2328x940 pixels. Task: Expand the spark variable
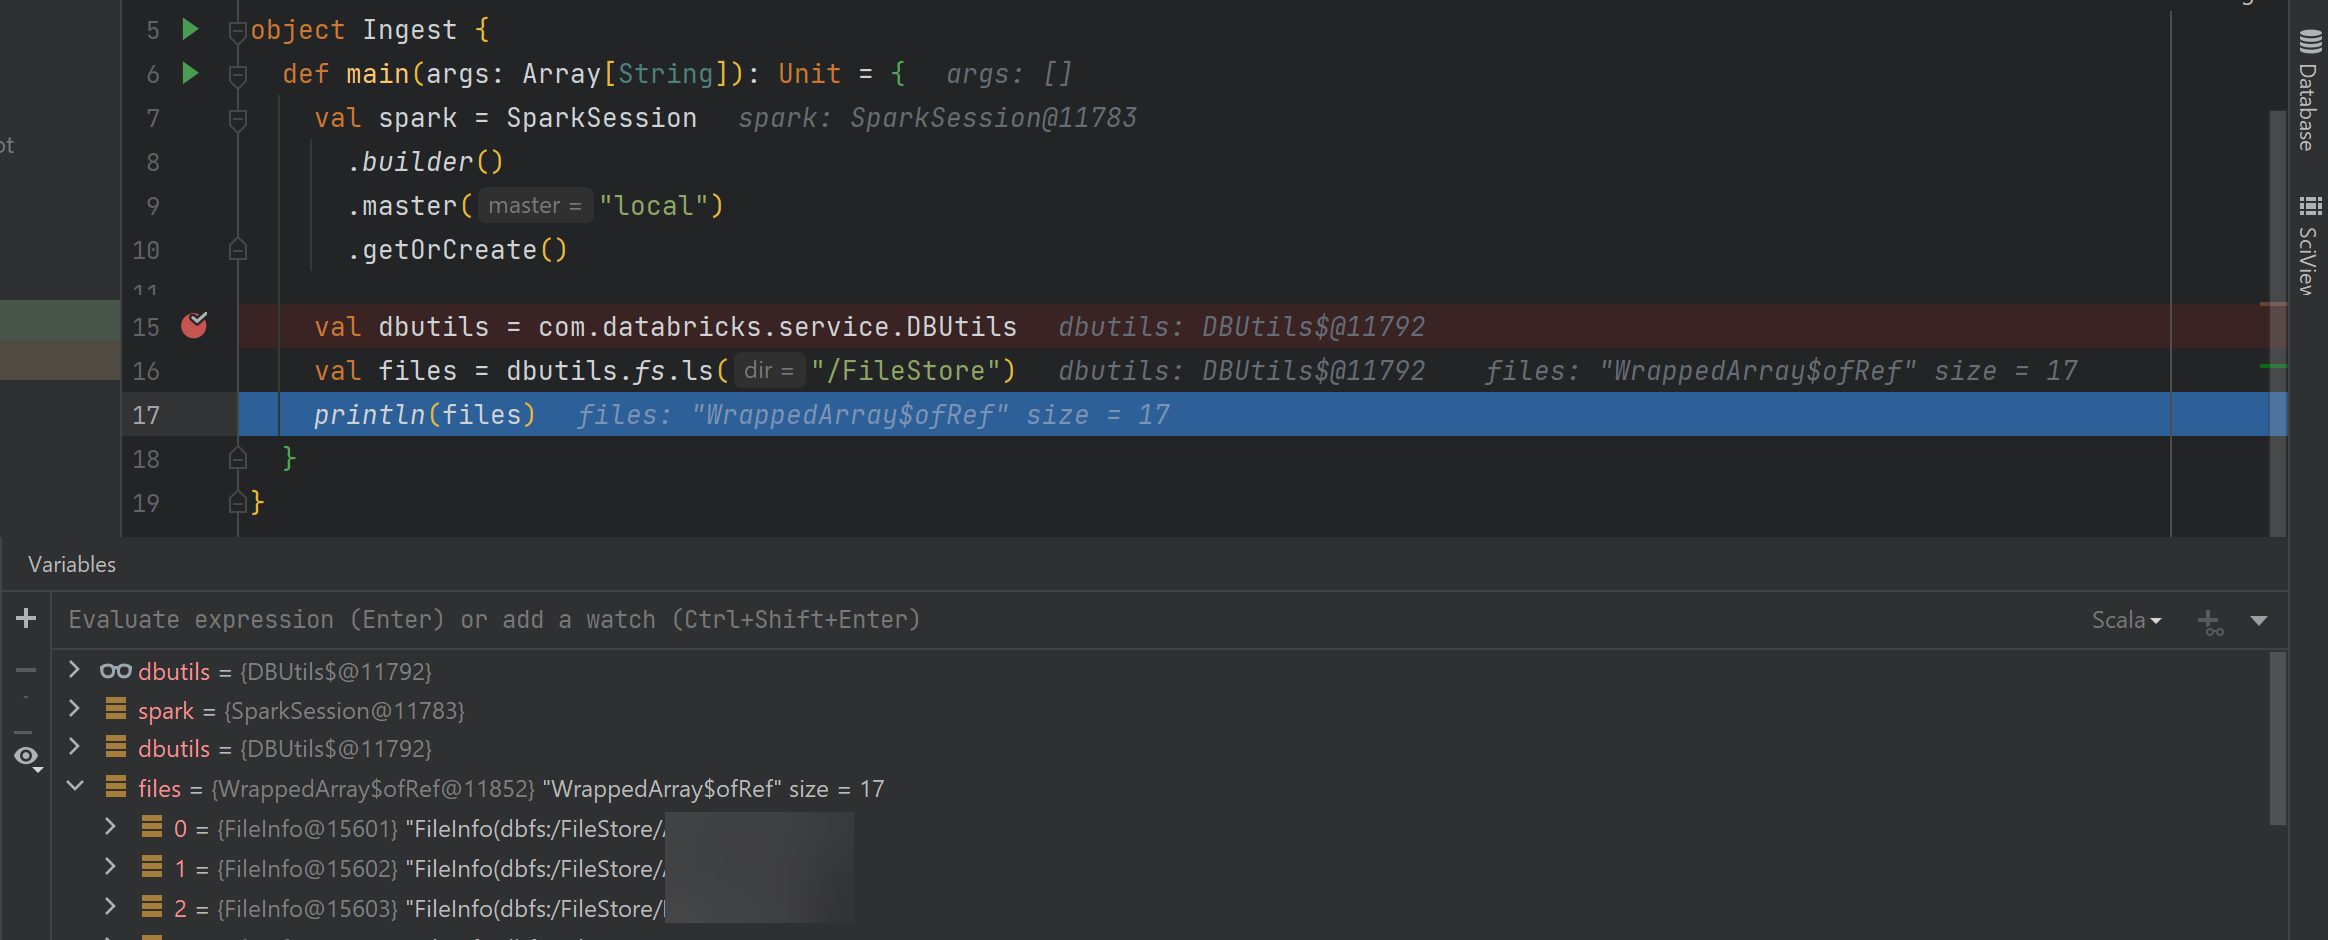click(x=74, y=709)
